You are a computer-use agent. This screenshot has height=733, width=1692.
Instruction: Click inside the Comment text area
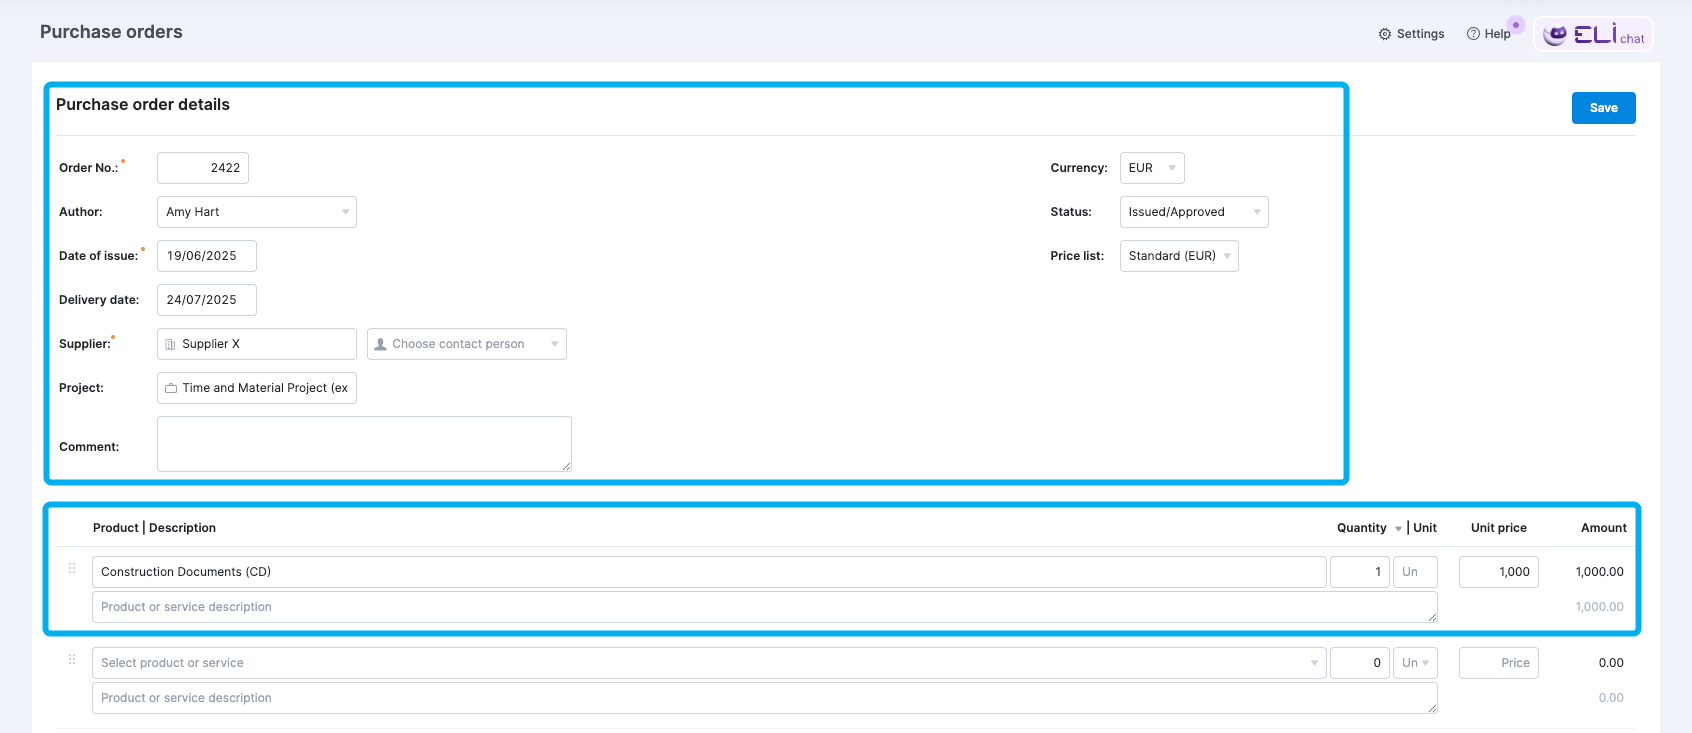point(364,444)
